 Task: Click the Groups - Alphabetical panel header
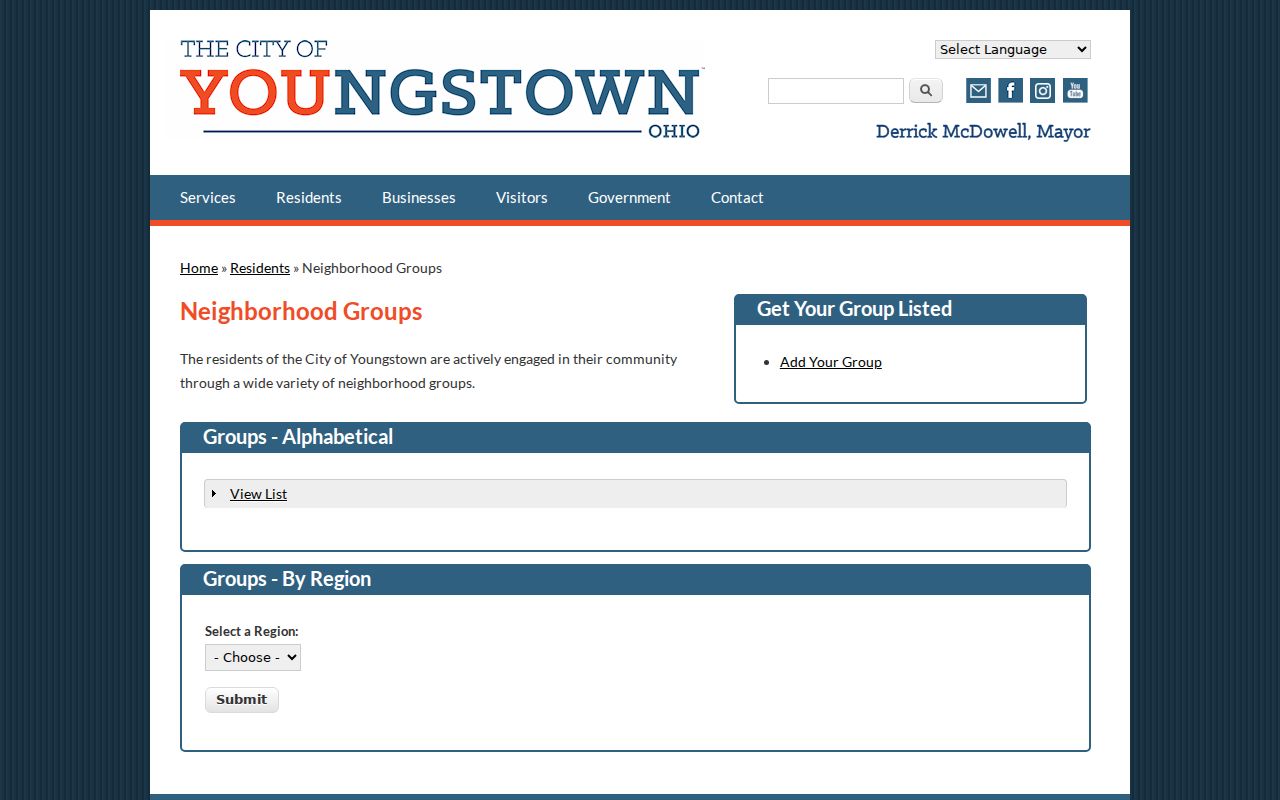click(635, 438)
